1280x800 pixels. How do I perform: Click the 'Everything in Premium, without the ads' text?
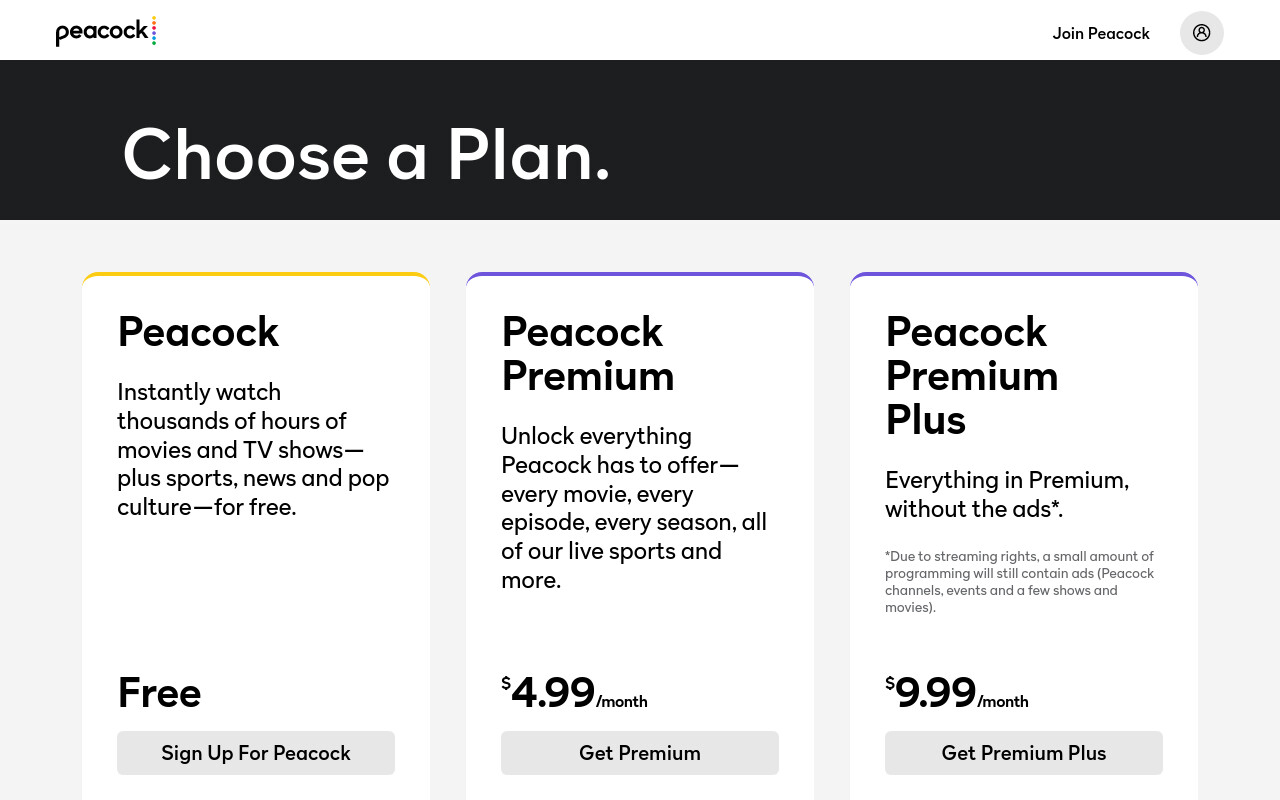click(1007, 494)
